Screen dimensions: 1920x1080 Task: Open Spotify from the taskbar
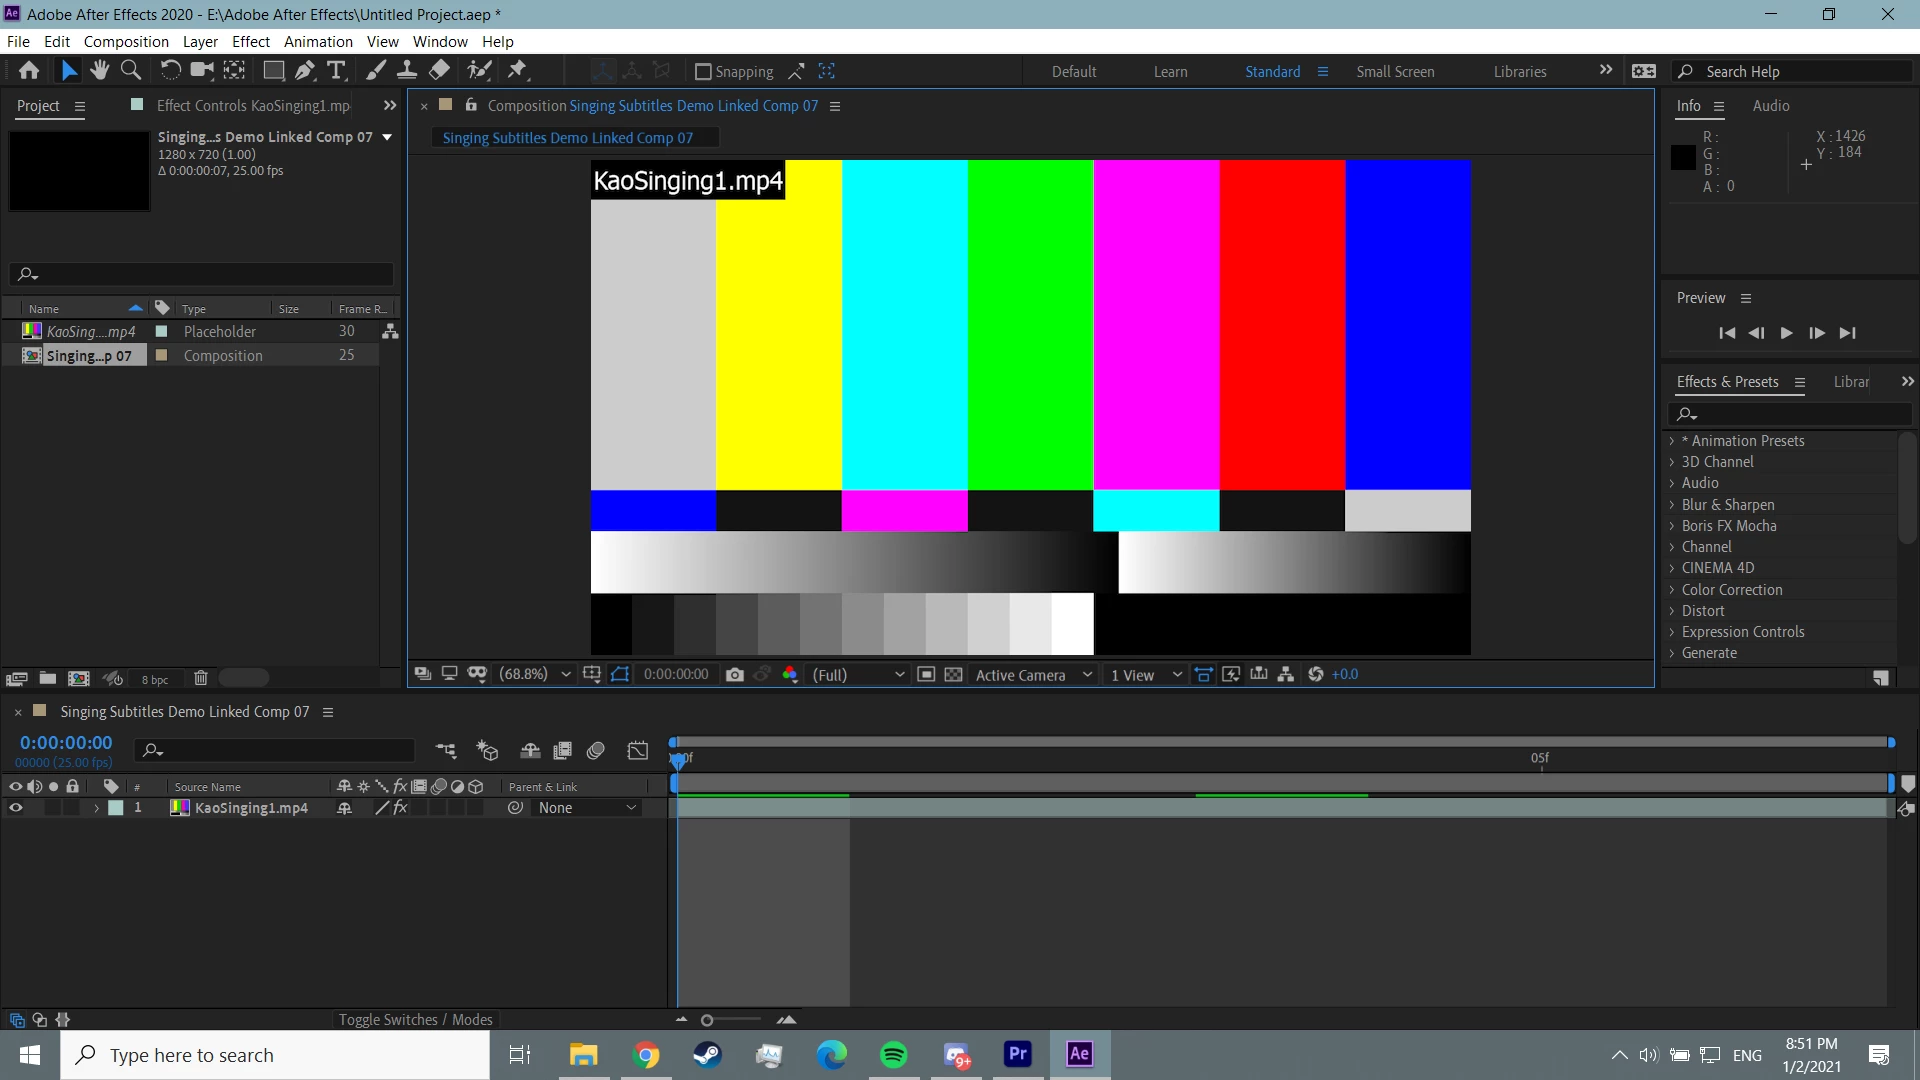pyautogui.click(x=893, y=1055)
